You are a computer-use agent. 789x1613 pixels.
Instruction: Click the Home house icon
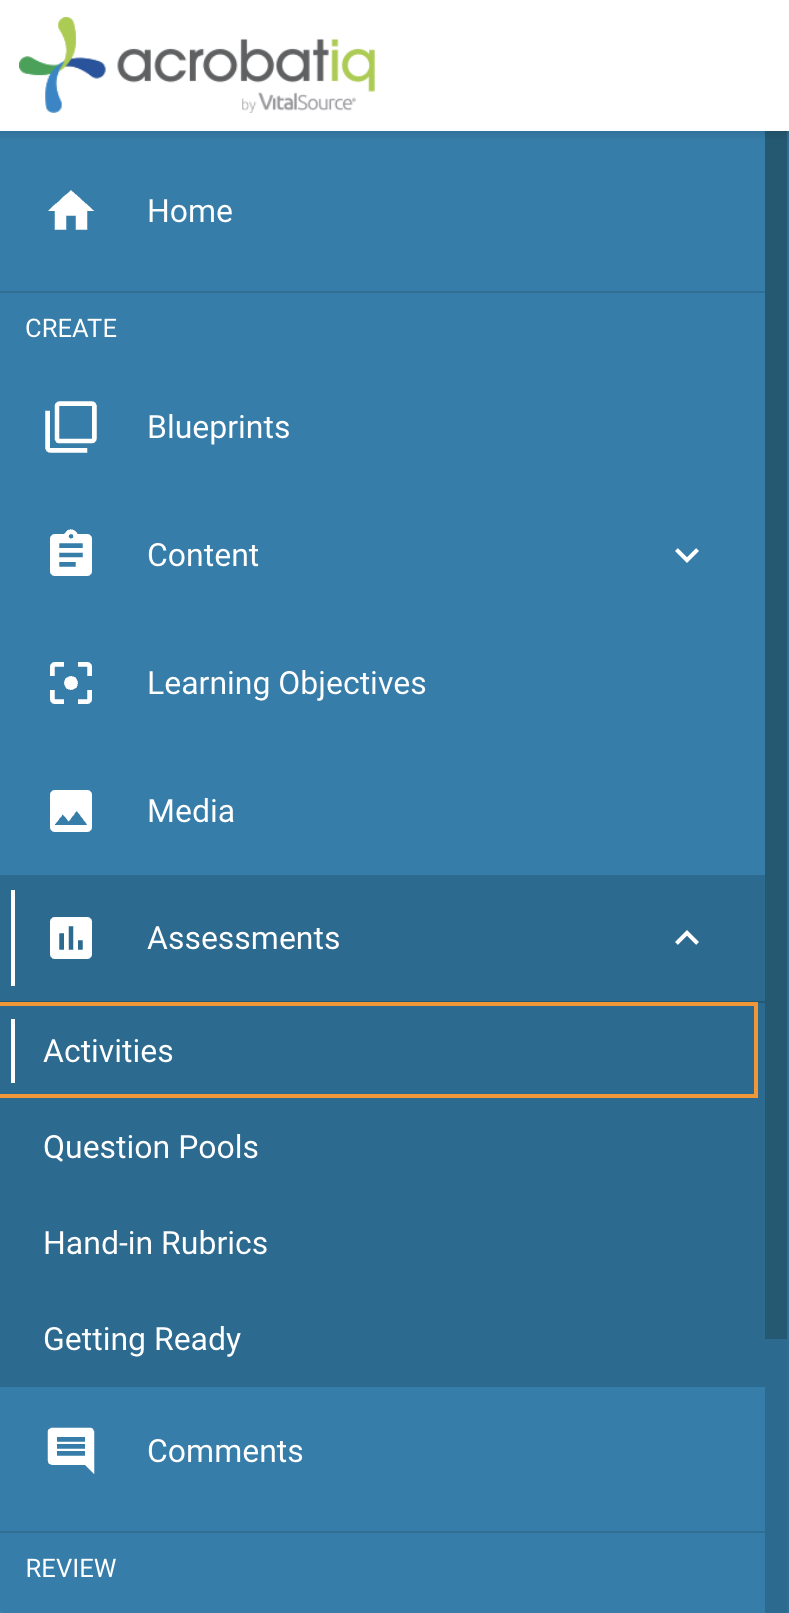point(71,211)
